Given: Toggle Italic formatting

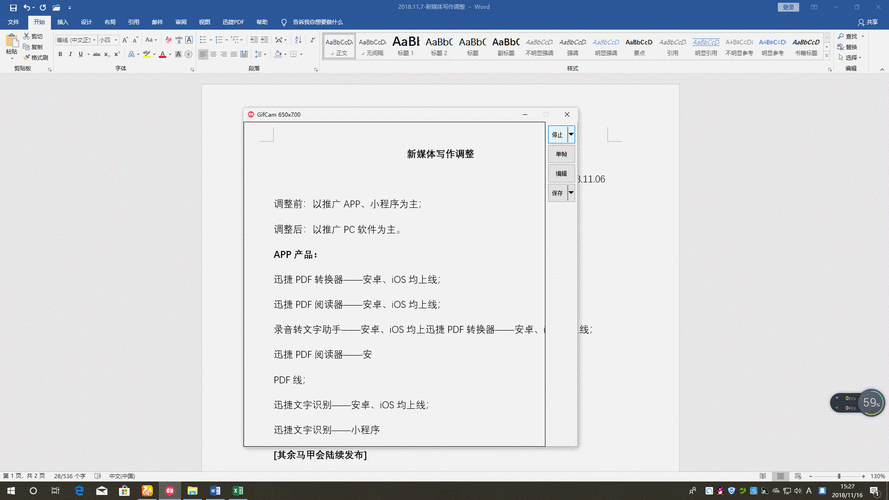Looking at the screenshot, I should pyautogui.click(x=70, y=54).
